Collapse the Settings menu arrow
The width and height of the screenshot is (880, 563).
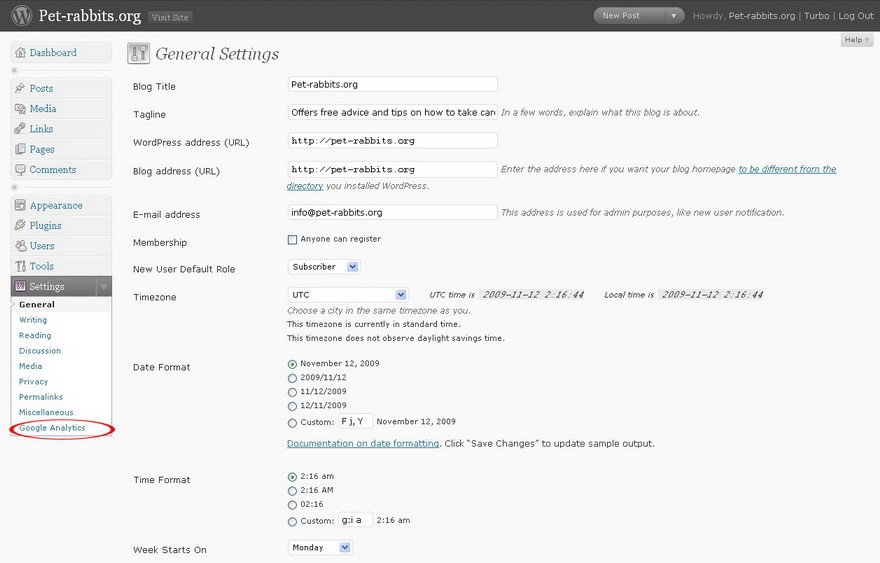coord(104,286)
